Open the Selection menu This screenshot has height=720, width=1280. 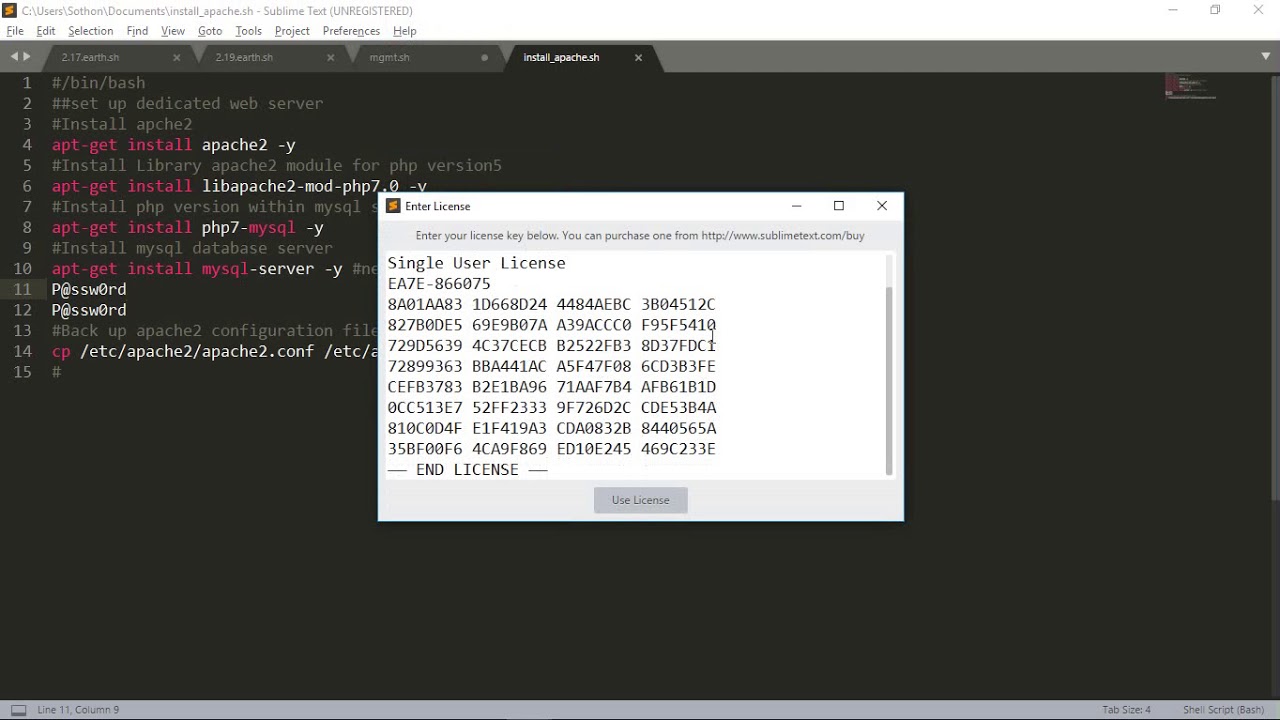pos(91,31)
